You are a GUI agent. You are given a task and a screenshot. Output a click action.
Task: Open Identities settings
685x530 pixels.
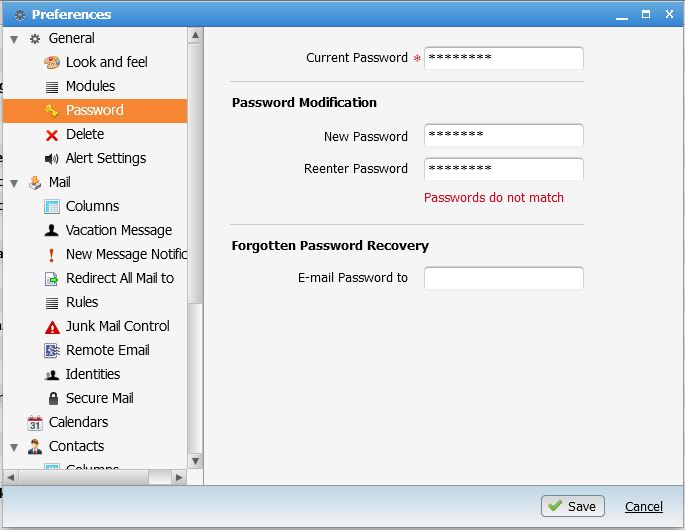(x=93, y=374)
